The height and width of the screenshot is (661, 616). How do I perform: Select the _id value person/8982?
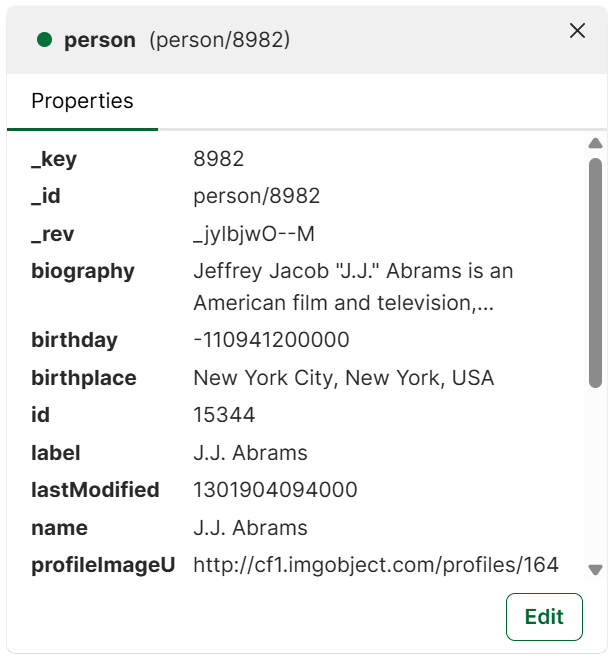[x=256, y=196]
